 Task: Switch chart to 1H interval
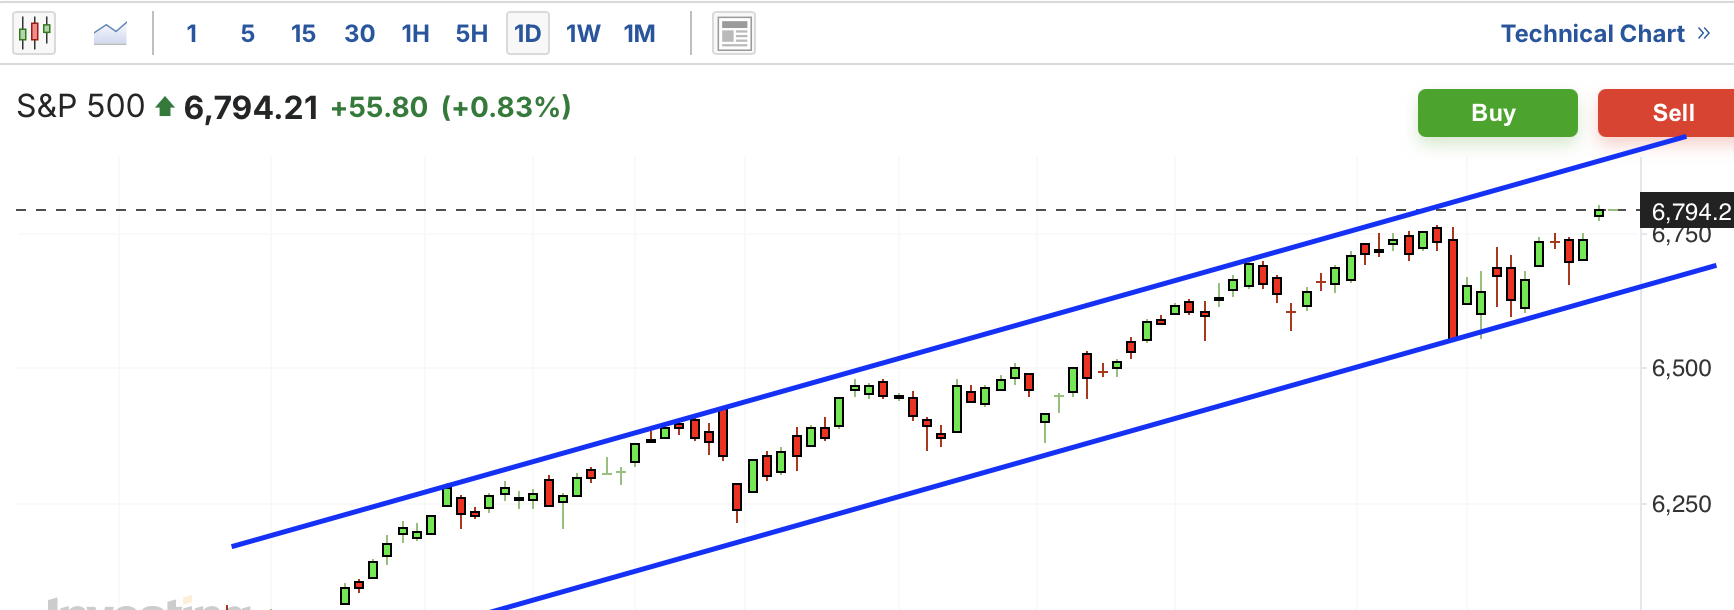coord(415,34)
